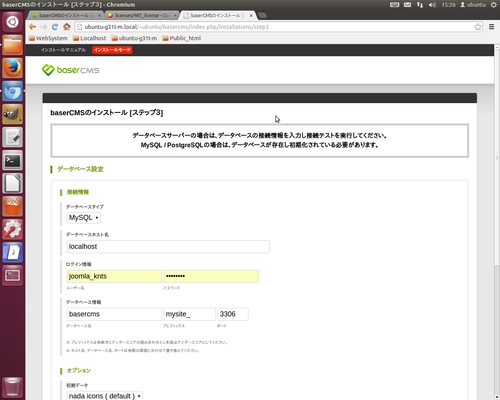The width and height of the screenshot is (500, 400).
Task: Open System Settings wrench icon
Action: click(13, 229)
